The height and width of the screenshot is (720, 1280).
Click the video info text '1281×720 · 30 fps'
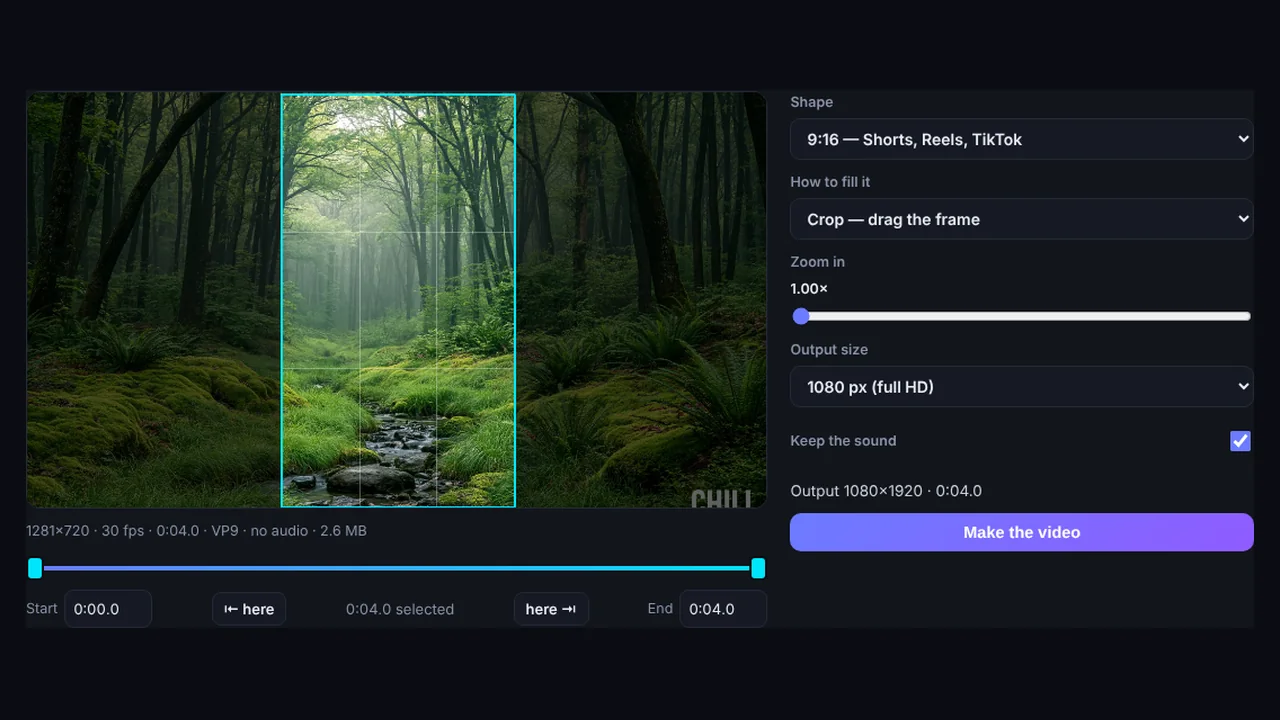tap(85, 531)
